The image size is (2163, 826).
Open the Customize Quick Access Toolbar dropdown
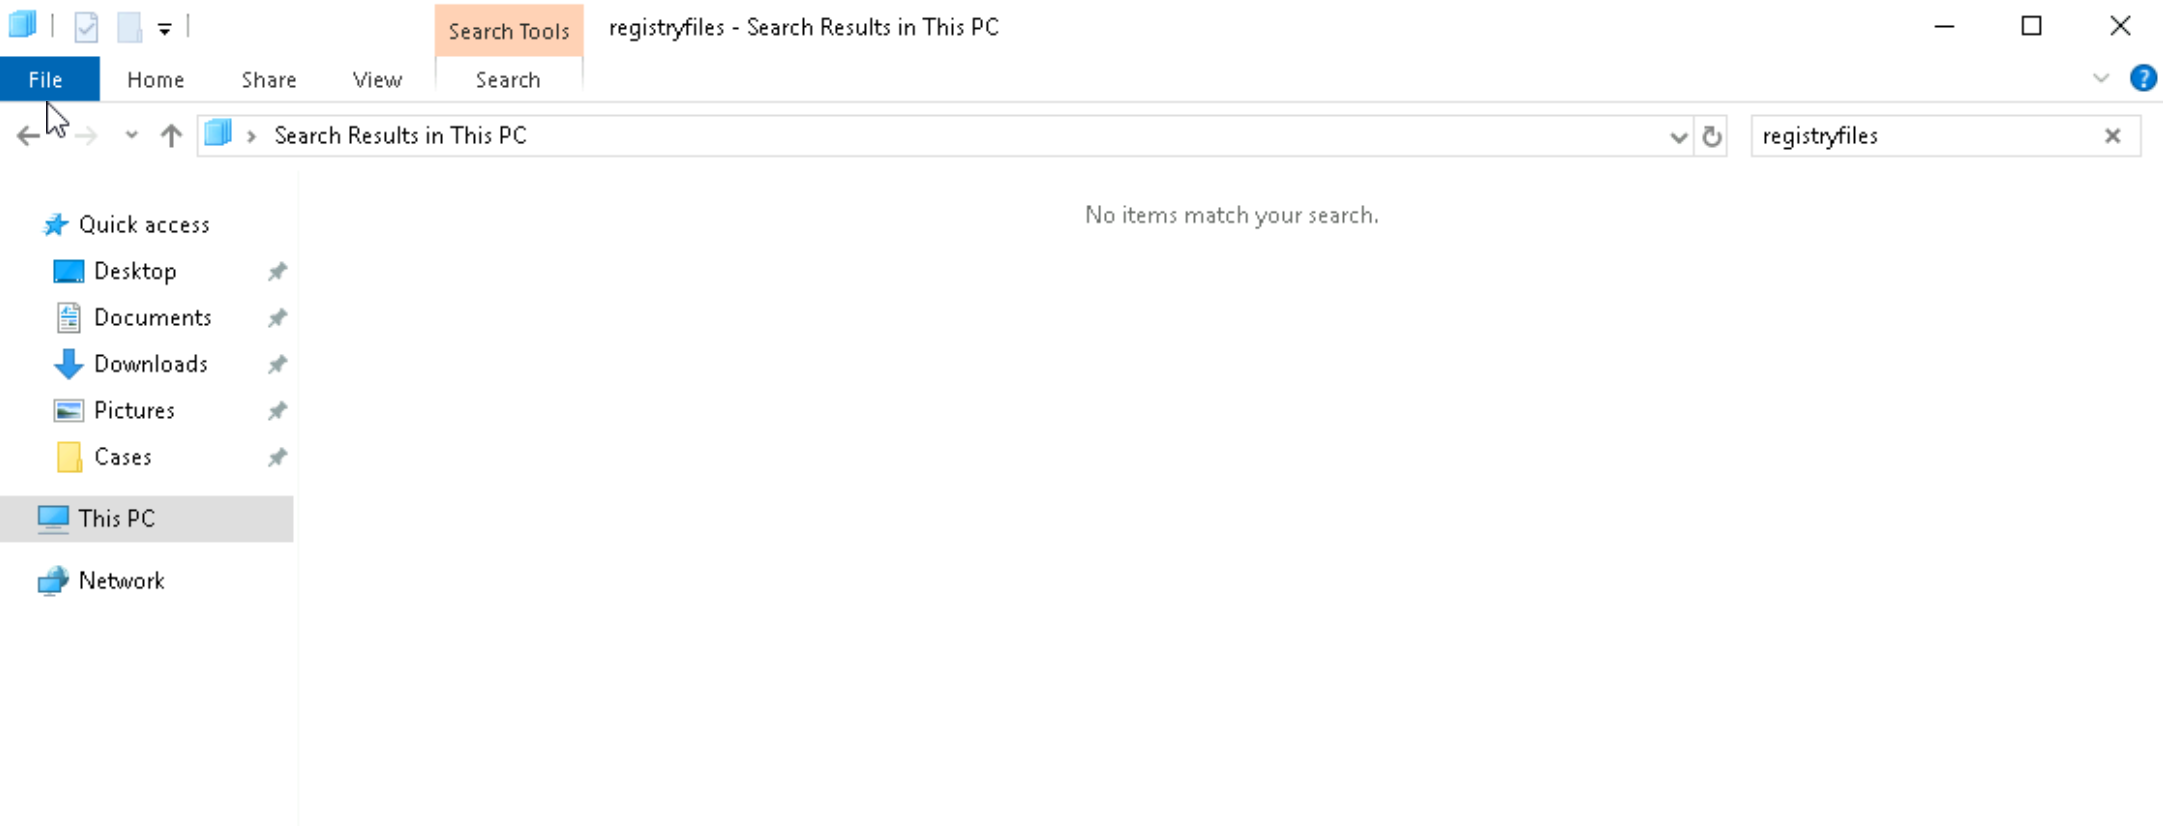165,29
